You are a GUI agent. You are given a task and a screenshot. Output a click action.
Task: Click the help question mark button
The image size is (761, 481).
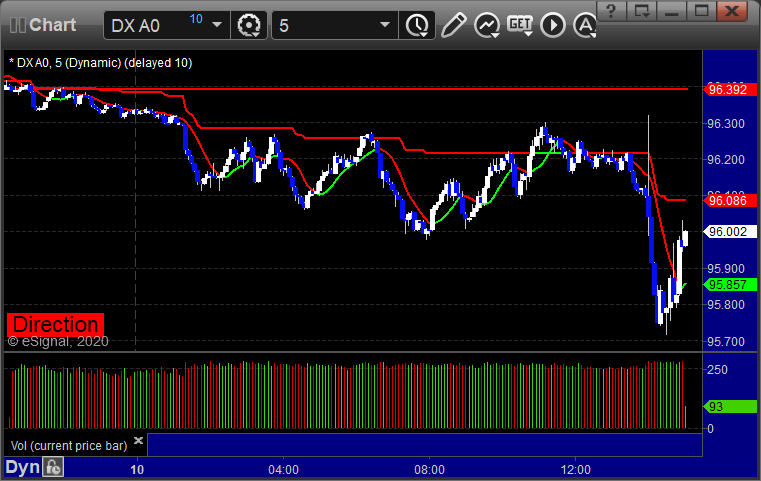pos(611,11)
